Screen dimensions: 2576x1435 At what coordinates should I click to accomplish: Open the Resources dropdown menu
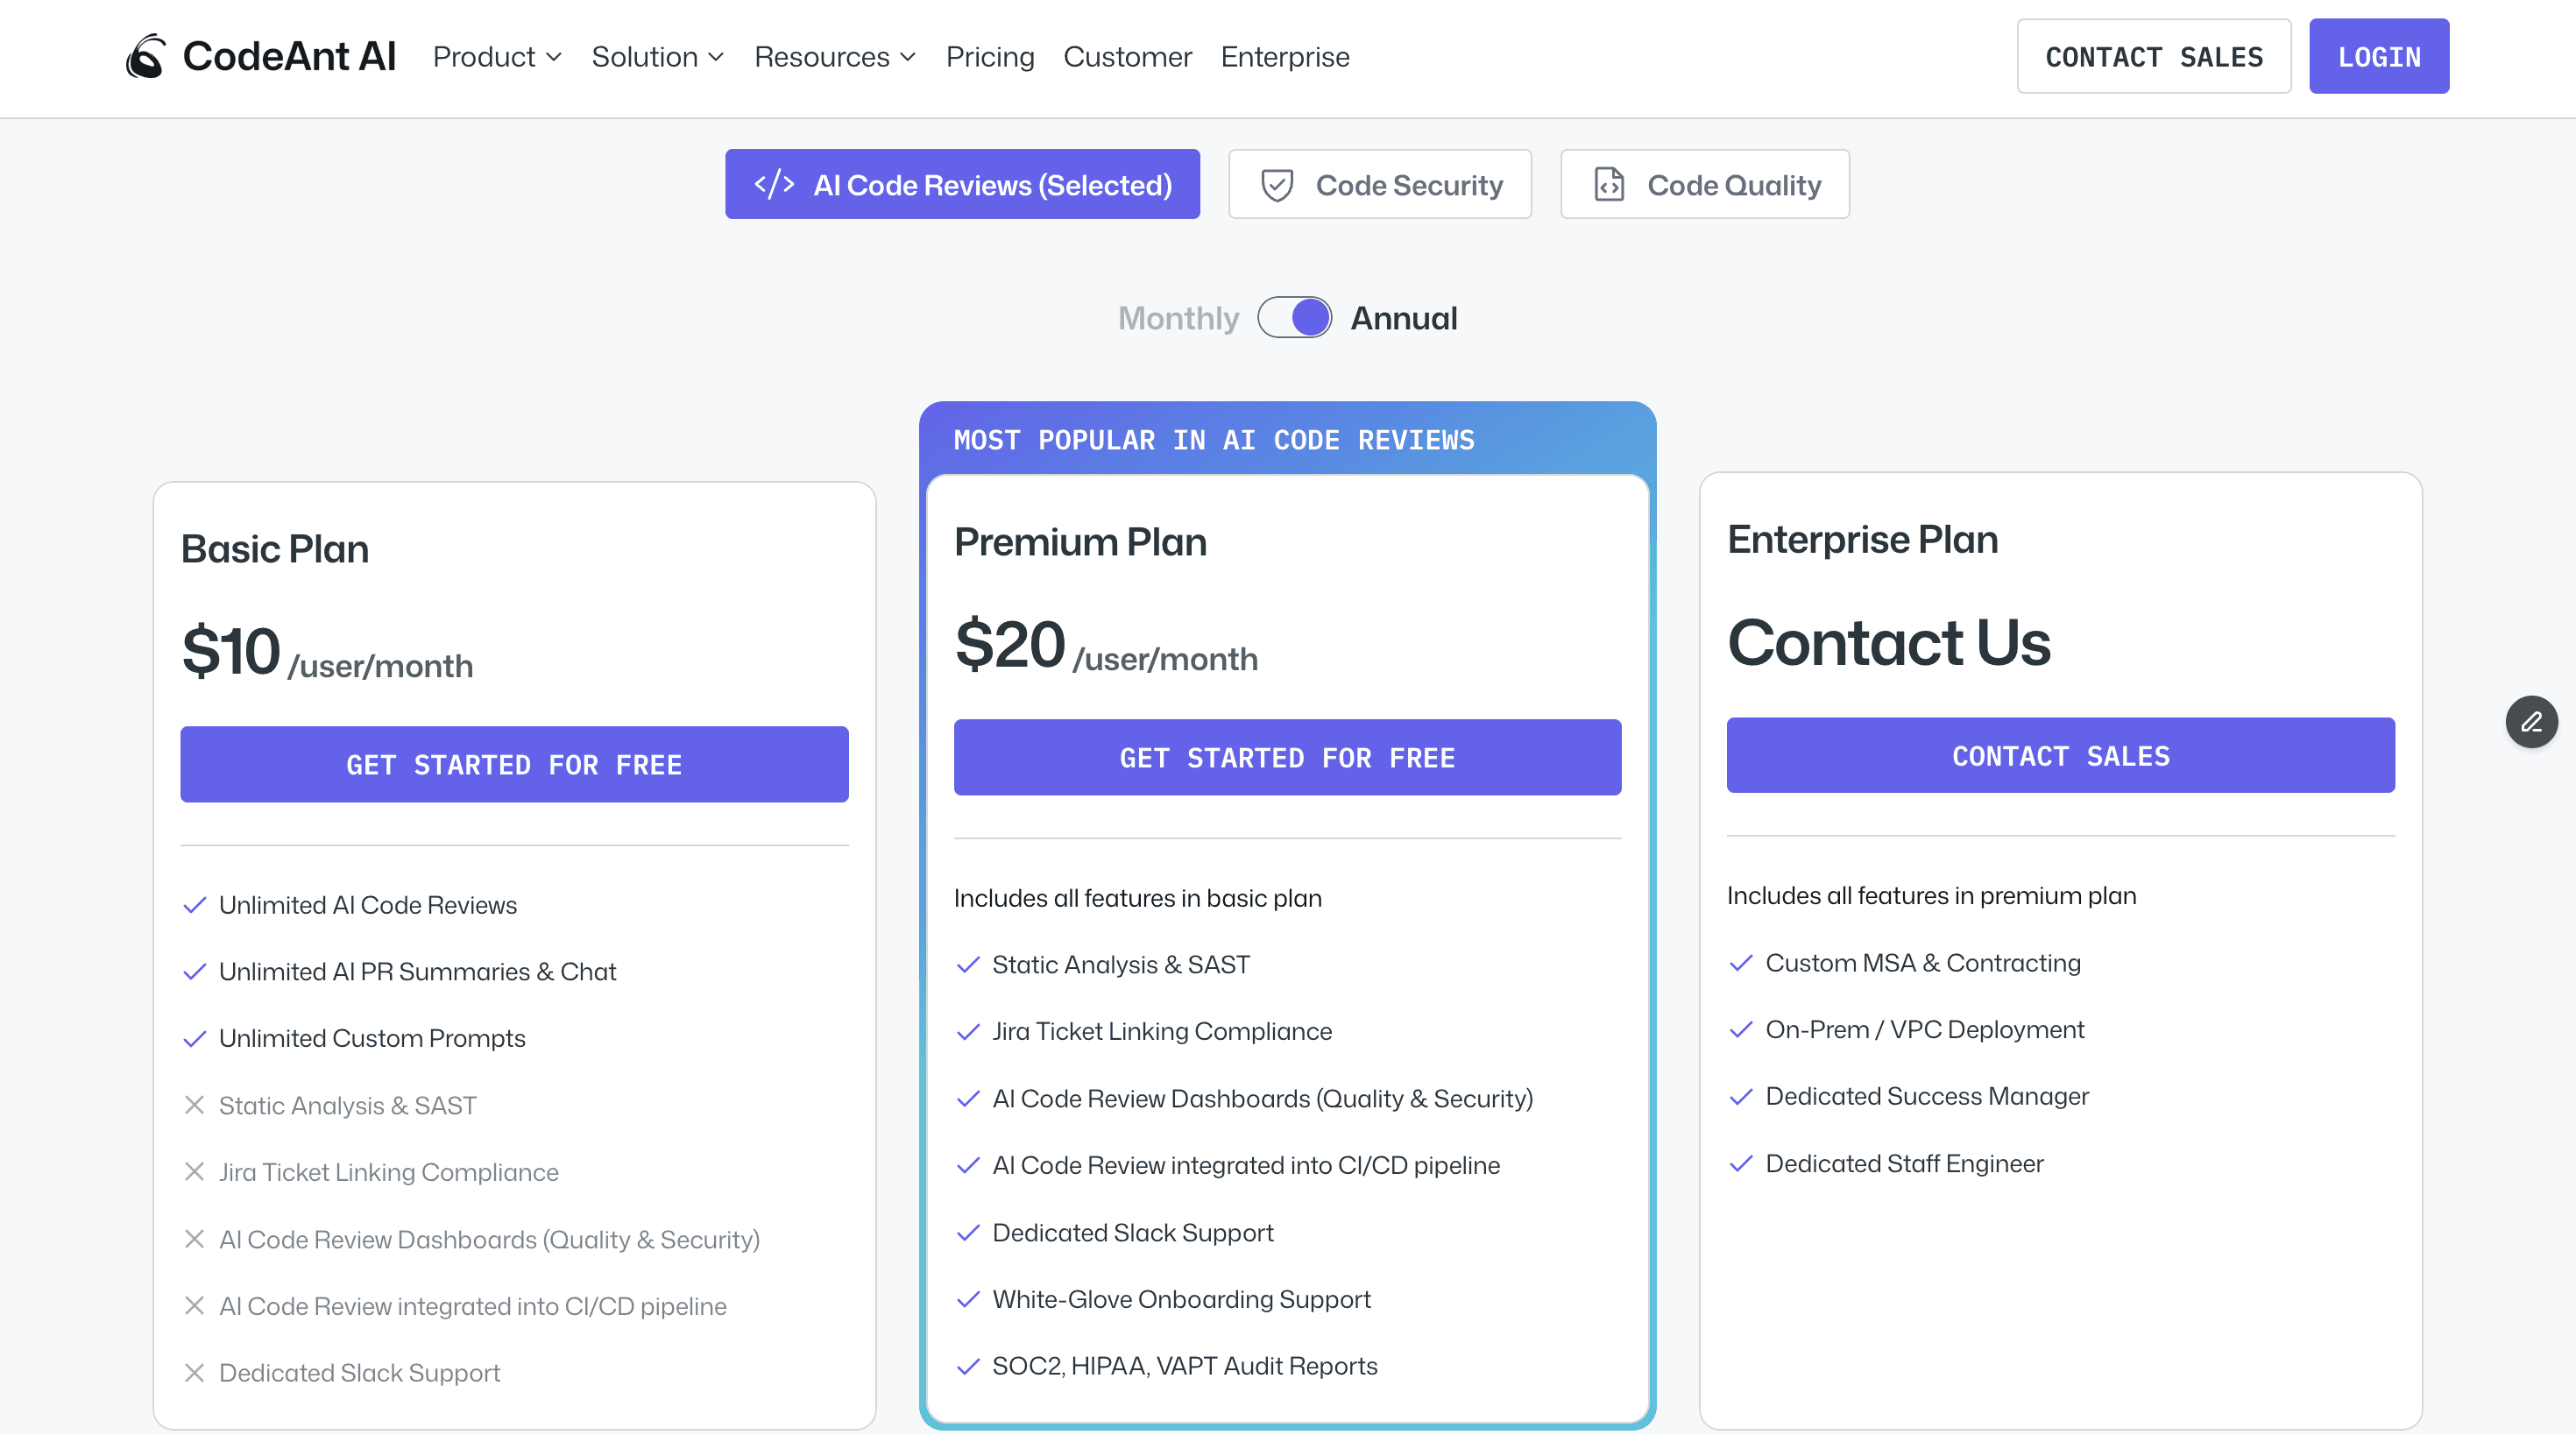[834, 57]
